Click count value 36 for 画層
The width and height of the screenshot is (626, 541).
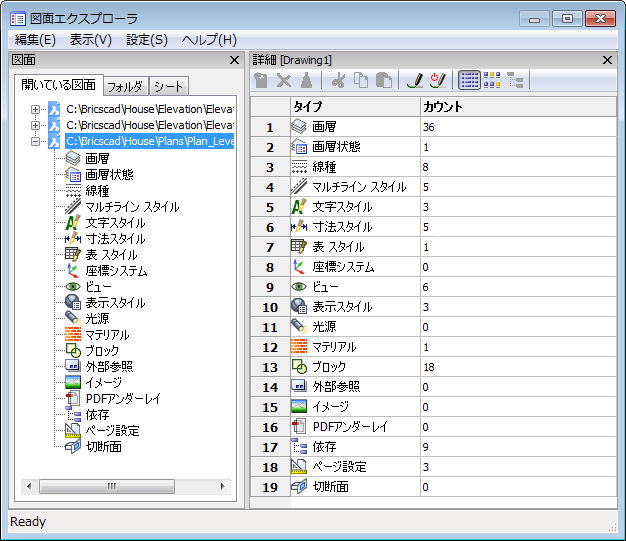[x=428, y=127]
